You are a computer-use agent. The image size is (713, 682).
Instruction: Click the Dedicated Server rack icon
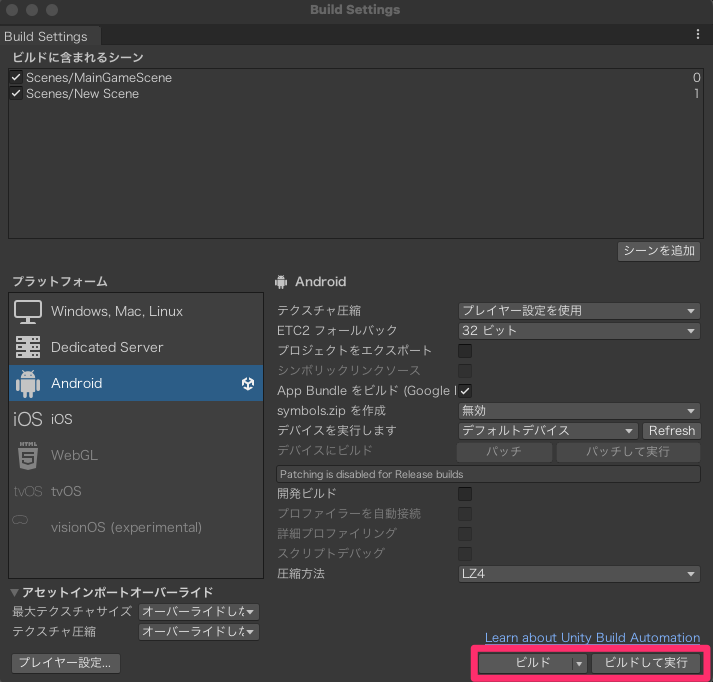pyautogui.click(x=28, y=347)
